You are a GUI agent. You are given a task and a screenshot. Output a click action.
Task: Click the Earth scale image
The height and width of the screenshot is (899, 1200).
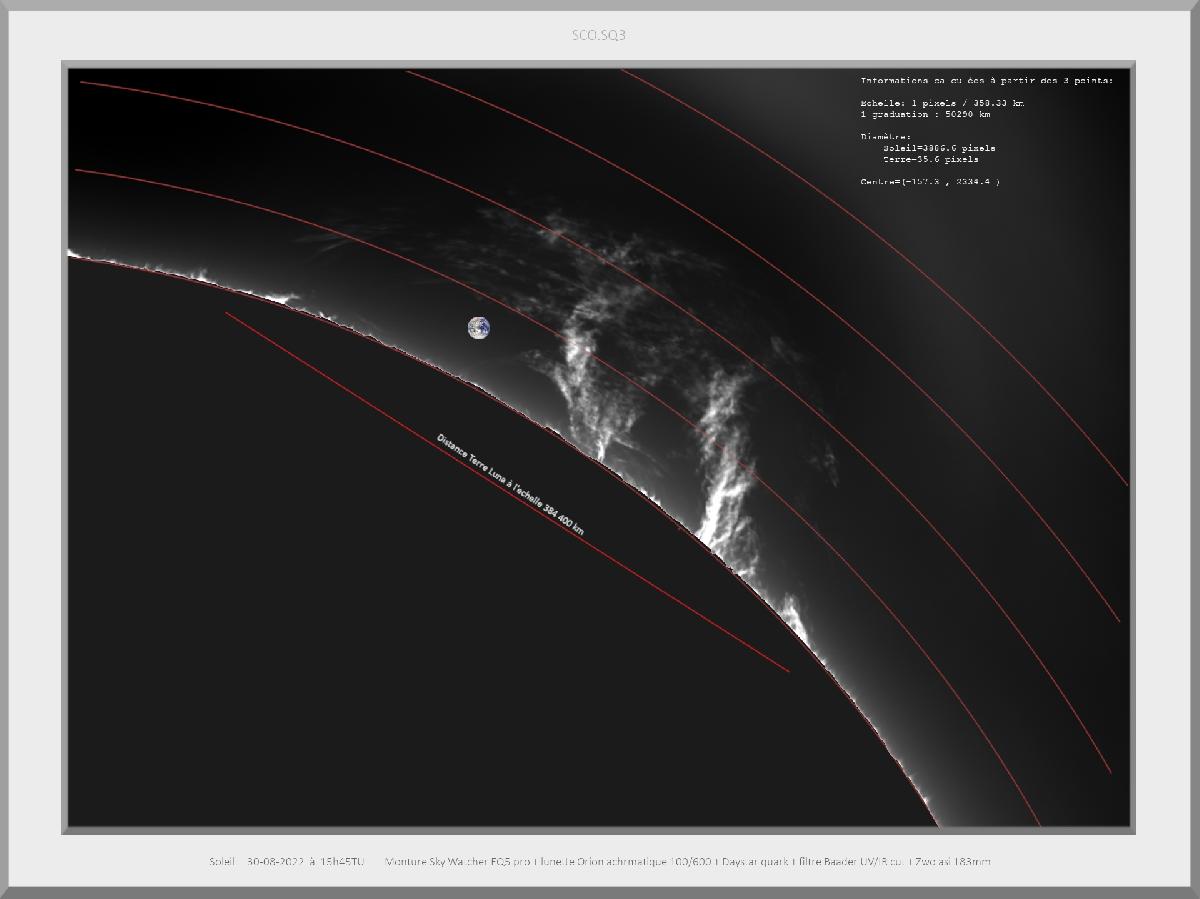pyautogui.click(x=479, y=327)
